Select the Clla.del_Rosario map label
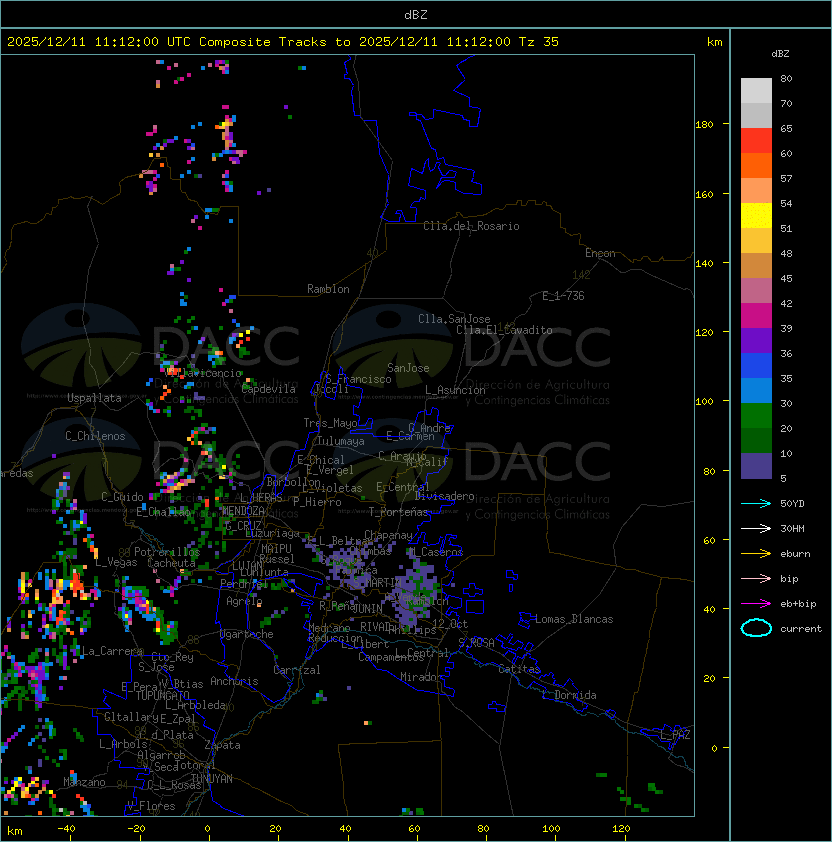The height and width of the screenshot is (842, 832). pyautogui.click(x=471, y=226)
